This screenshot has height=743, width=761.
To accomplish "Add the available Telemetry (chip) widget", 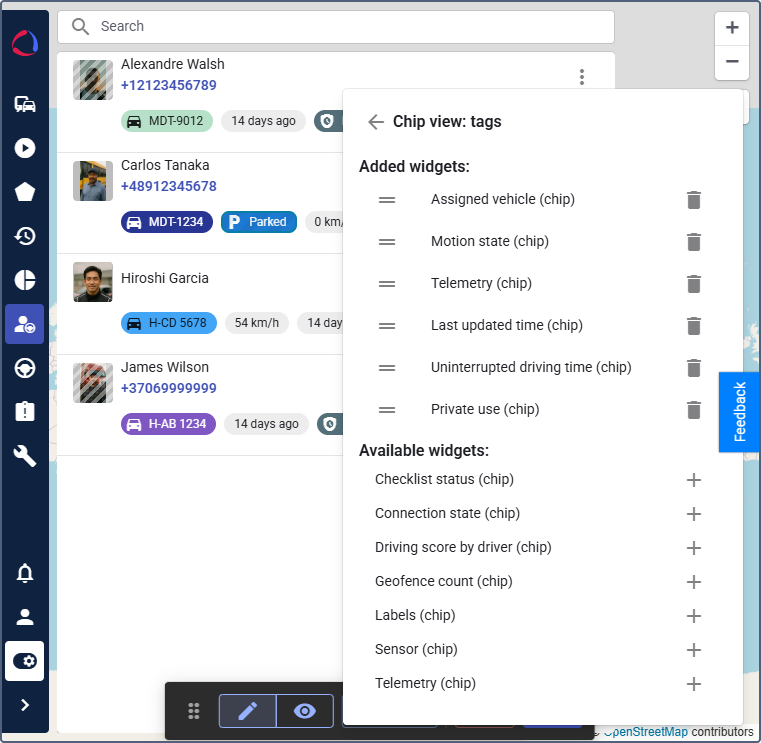I will [694, 683].
